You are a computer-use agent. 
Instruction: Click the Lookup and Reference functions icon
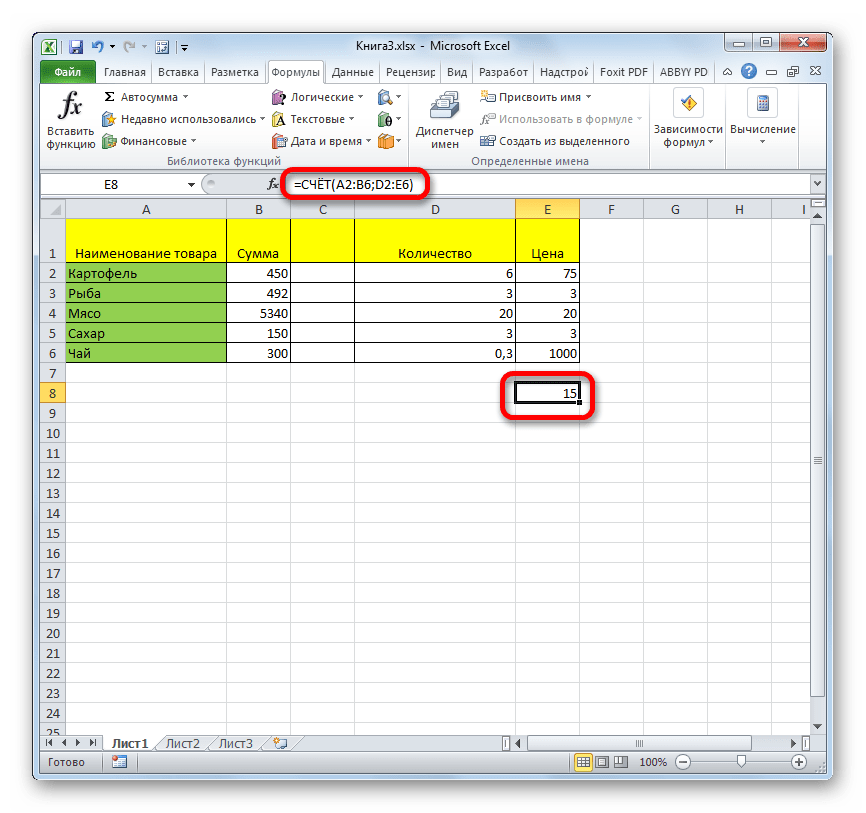coord(385,97)
